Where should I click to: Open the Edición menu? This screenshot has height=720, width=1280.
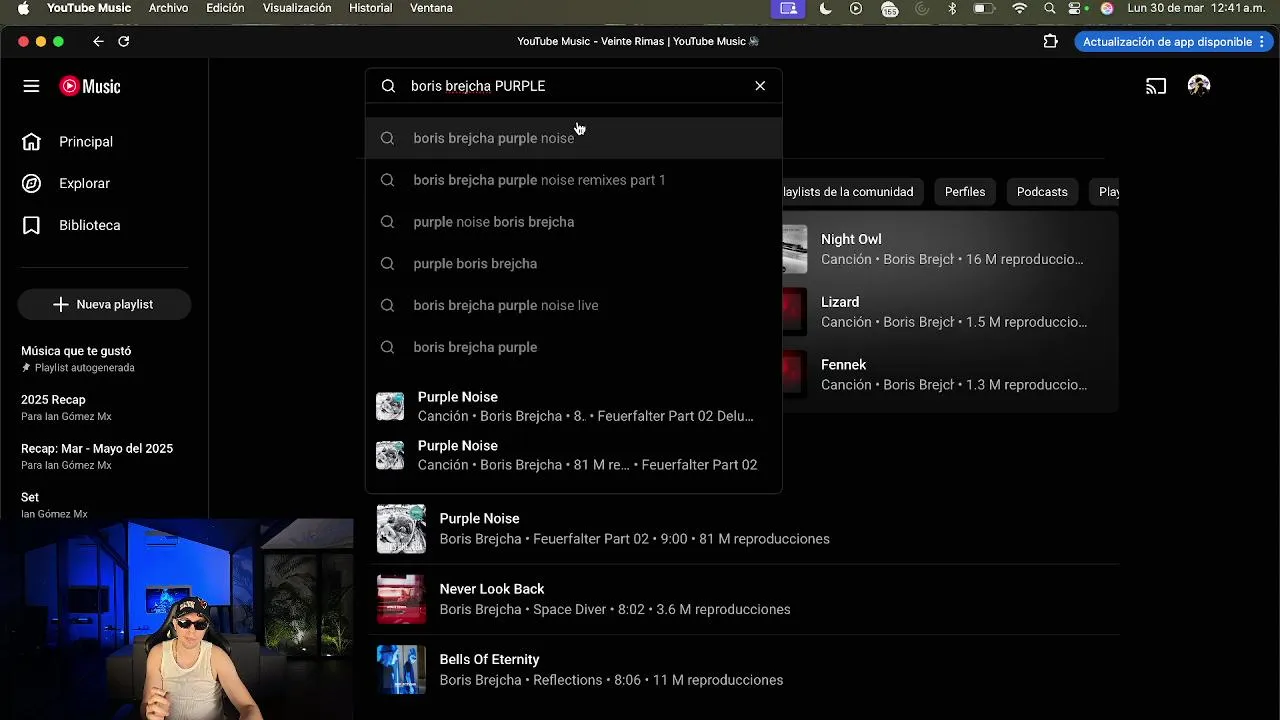[x=225, y=8]
